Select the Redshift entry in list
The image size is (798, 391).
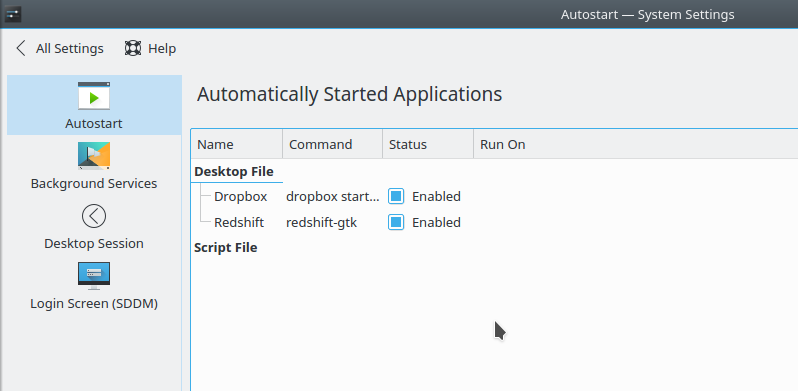(239, 222)
